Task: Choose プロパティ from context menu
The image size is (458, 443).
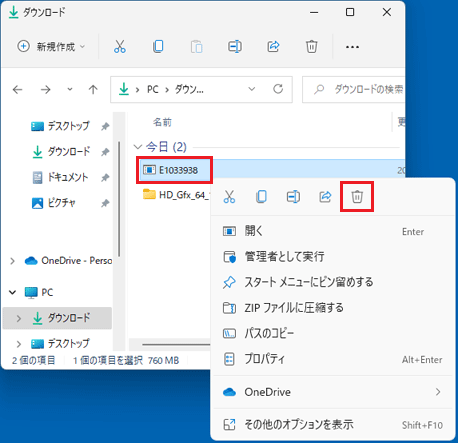Action: 333,359
